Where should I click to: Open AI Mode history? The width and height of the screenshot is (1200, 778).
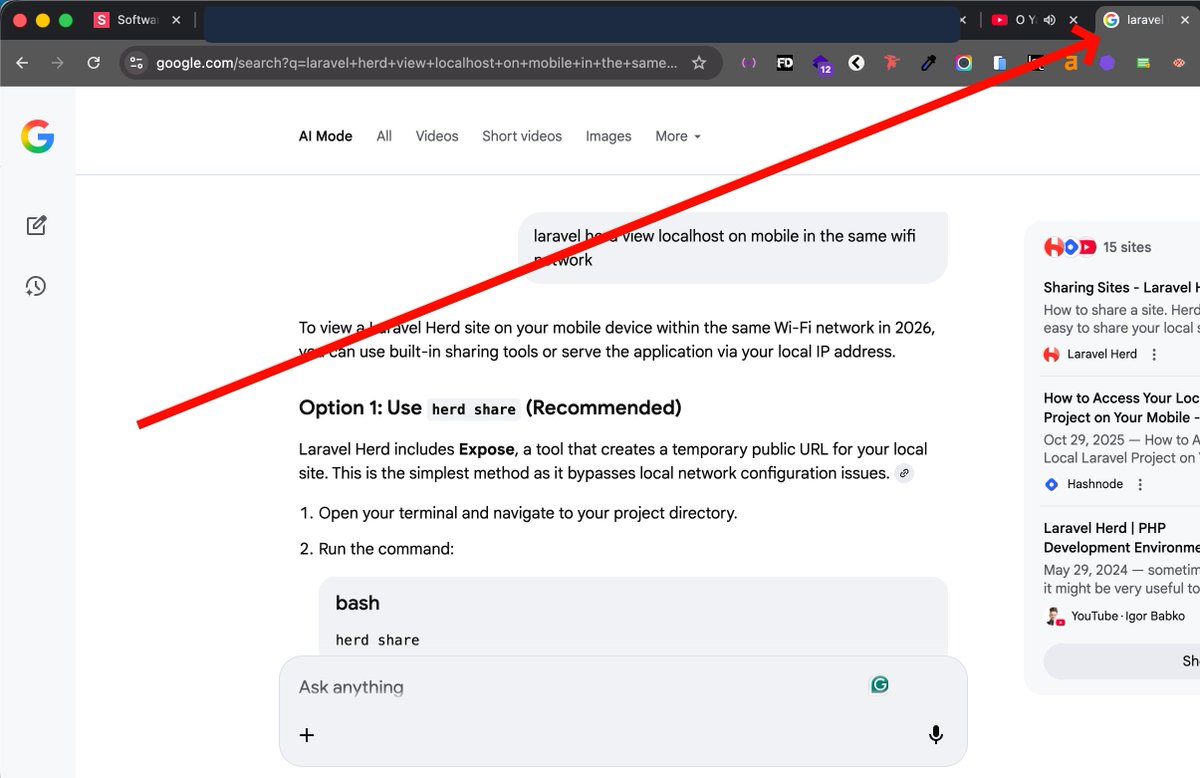(36, 287)
